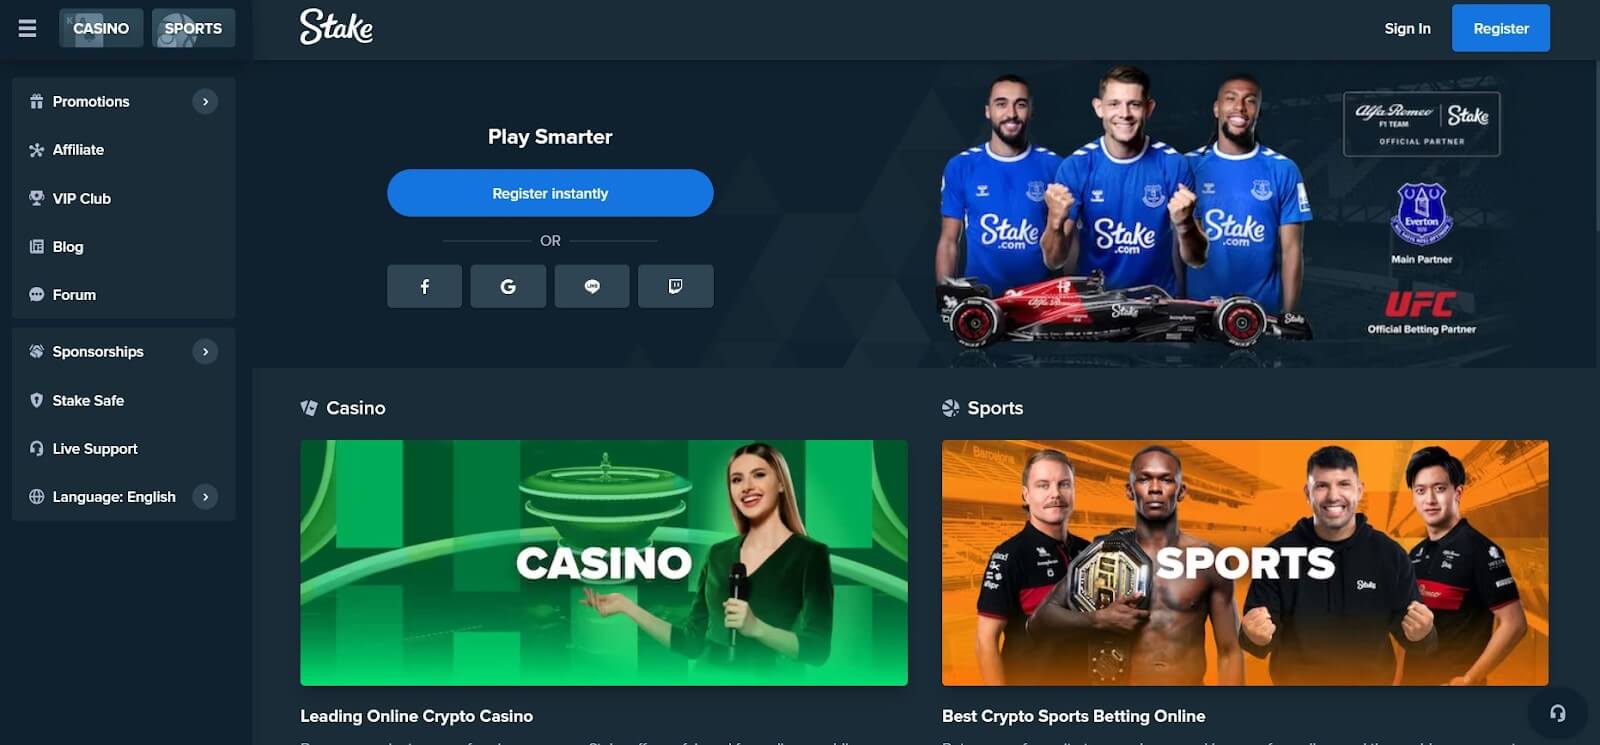Sign up with the Twitch icon
Image resolution: width=1600 pixels, height=745 pixels.
tap(675, 286)
